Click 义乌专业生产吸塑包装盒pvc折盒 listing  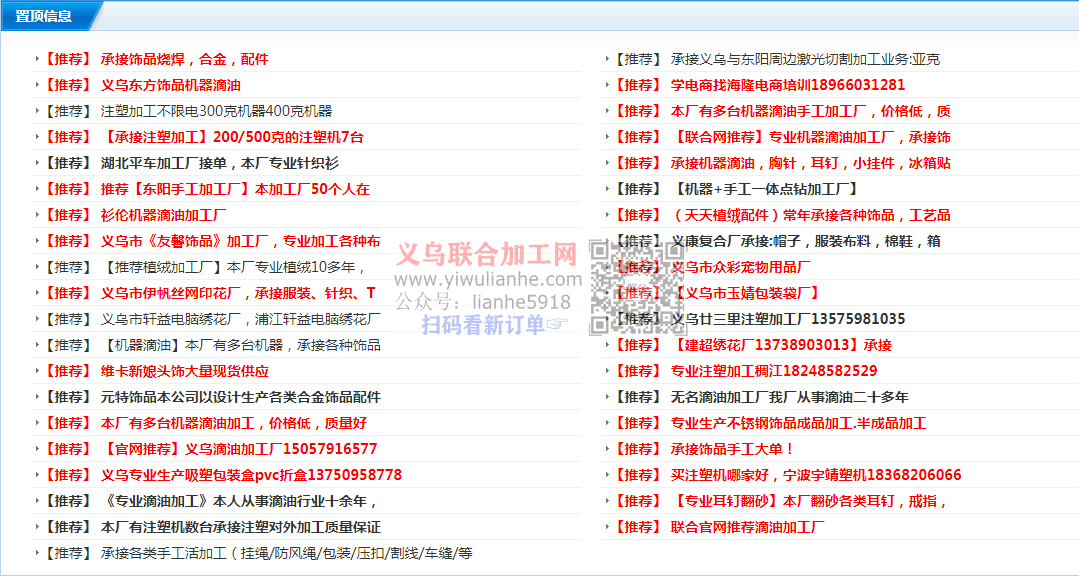click(x=251, y=476)
